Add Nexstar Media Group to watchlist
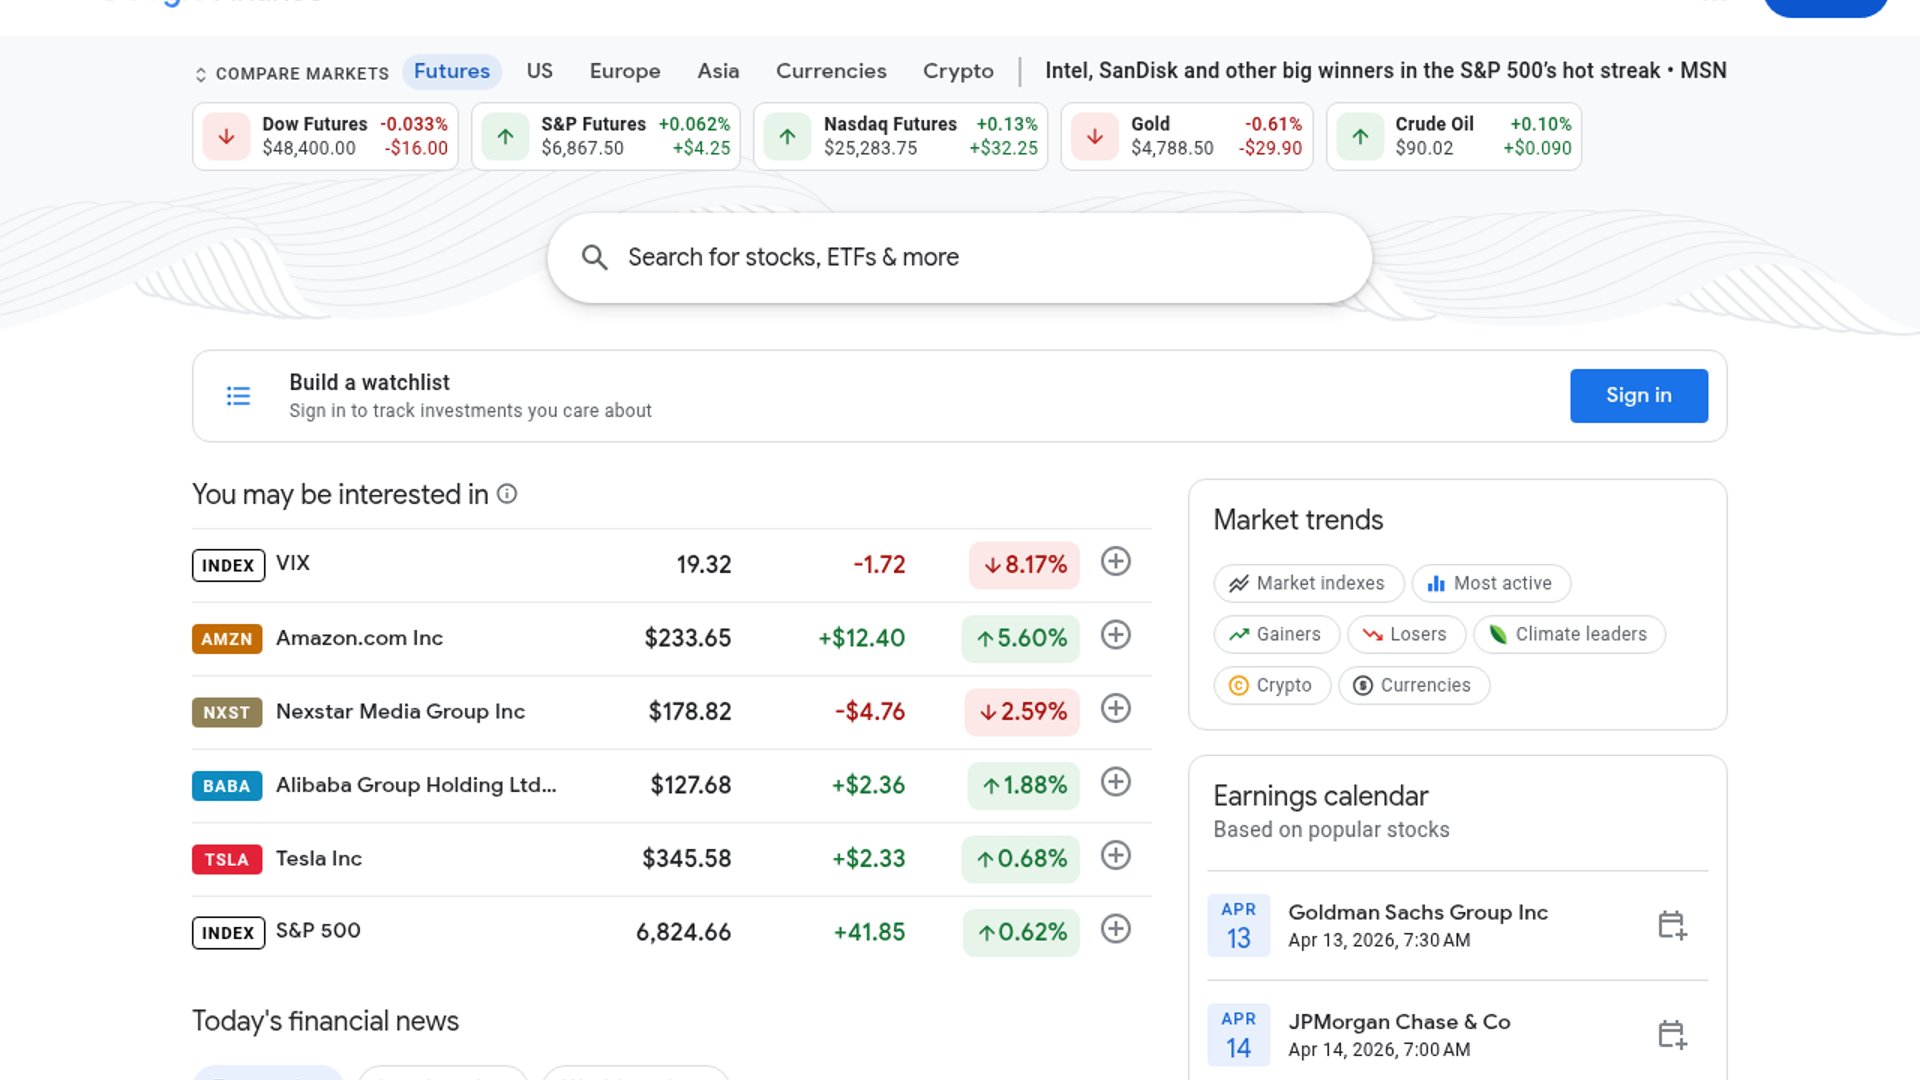This screenshot has height=1080, width=1920. pos(1115,709)
